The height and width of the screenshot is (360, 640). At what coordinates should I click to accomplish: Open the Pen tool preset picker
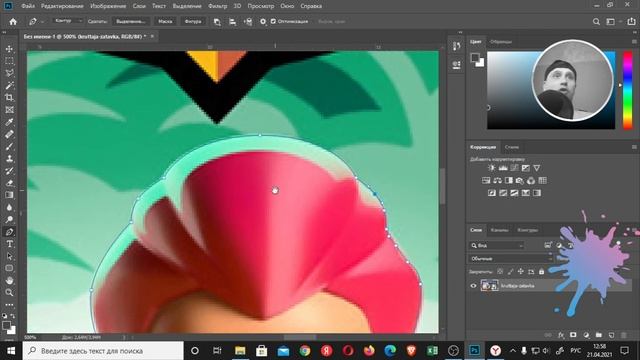[x=36, y=22]
